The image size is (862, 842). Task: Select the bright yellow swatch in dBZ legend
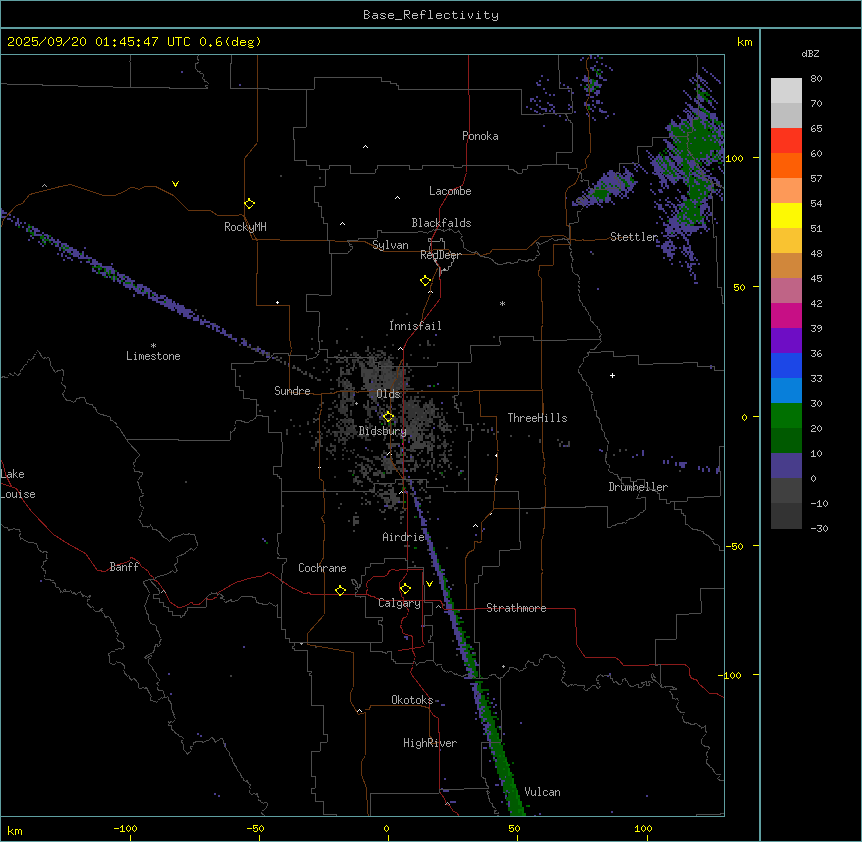pyautogui.click(x=786, y=216)
